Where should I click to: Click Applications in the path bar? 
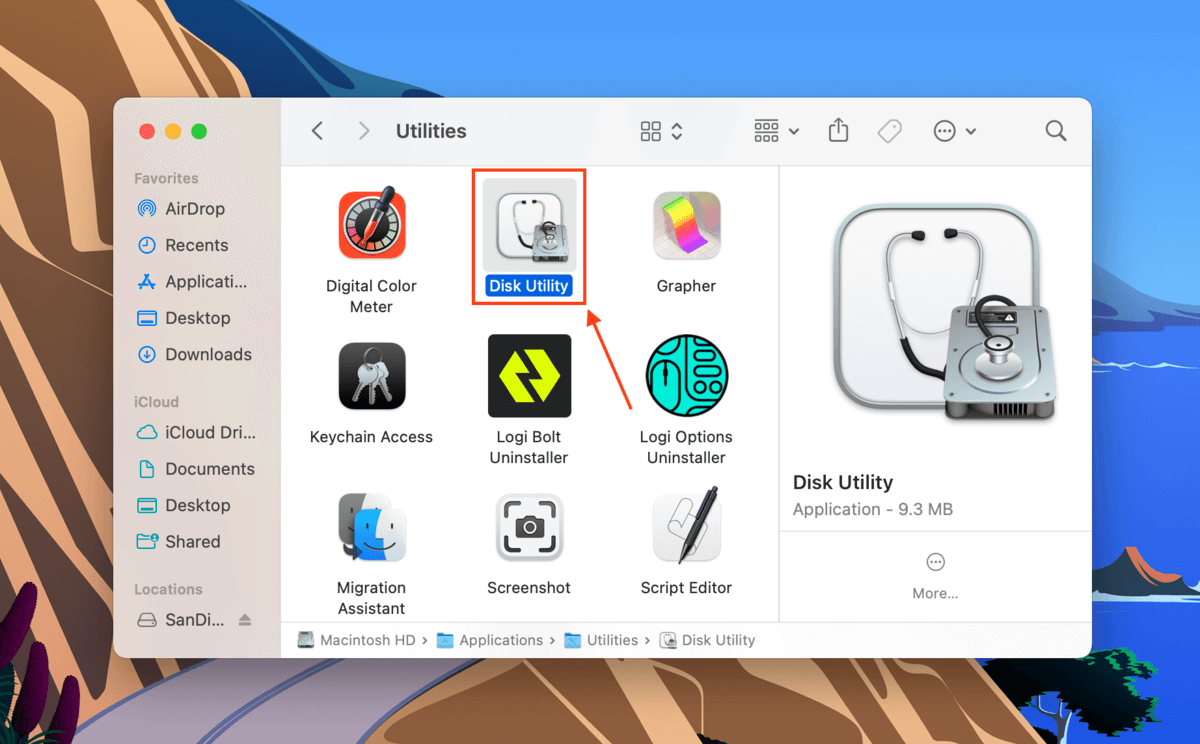(490, 640)
